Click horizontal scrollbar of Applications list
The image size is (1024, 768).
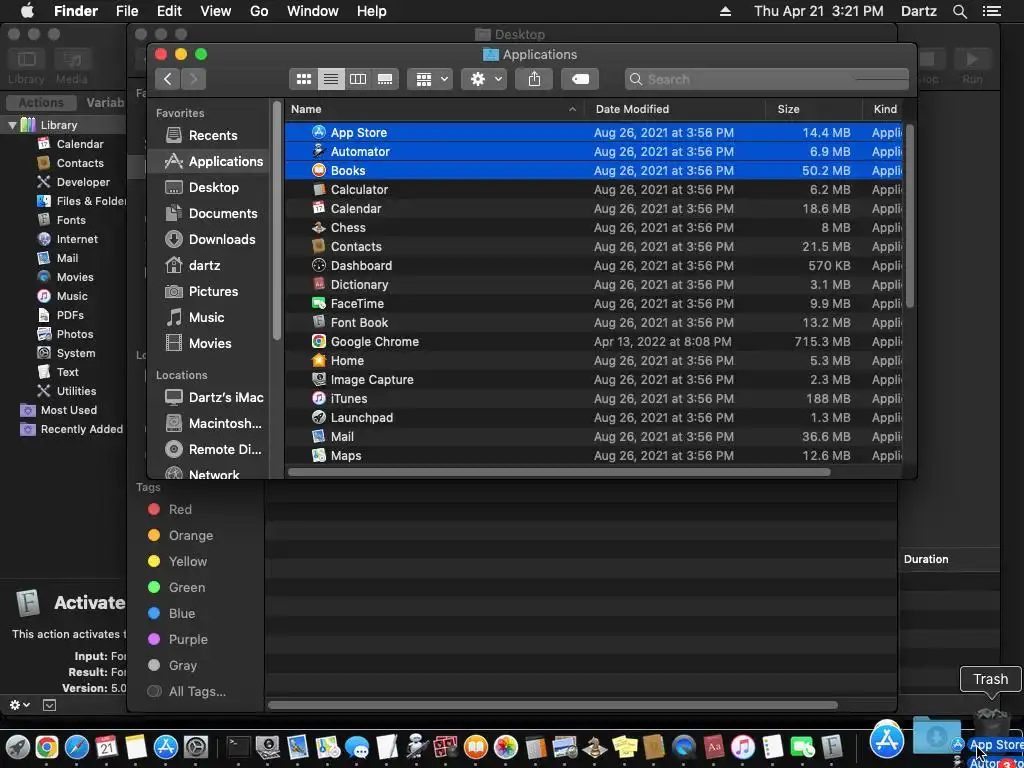559,472
